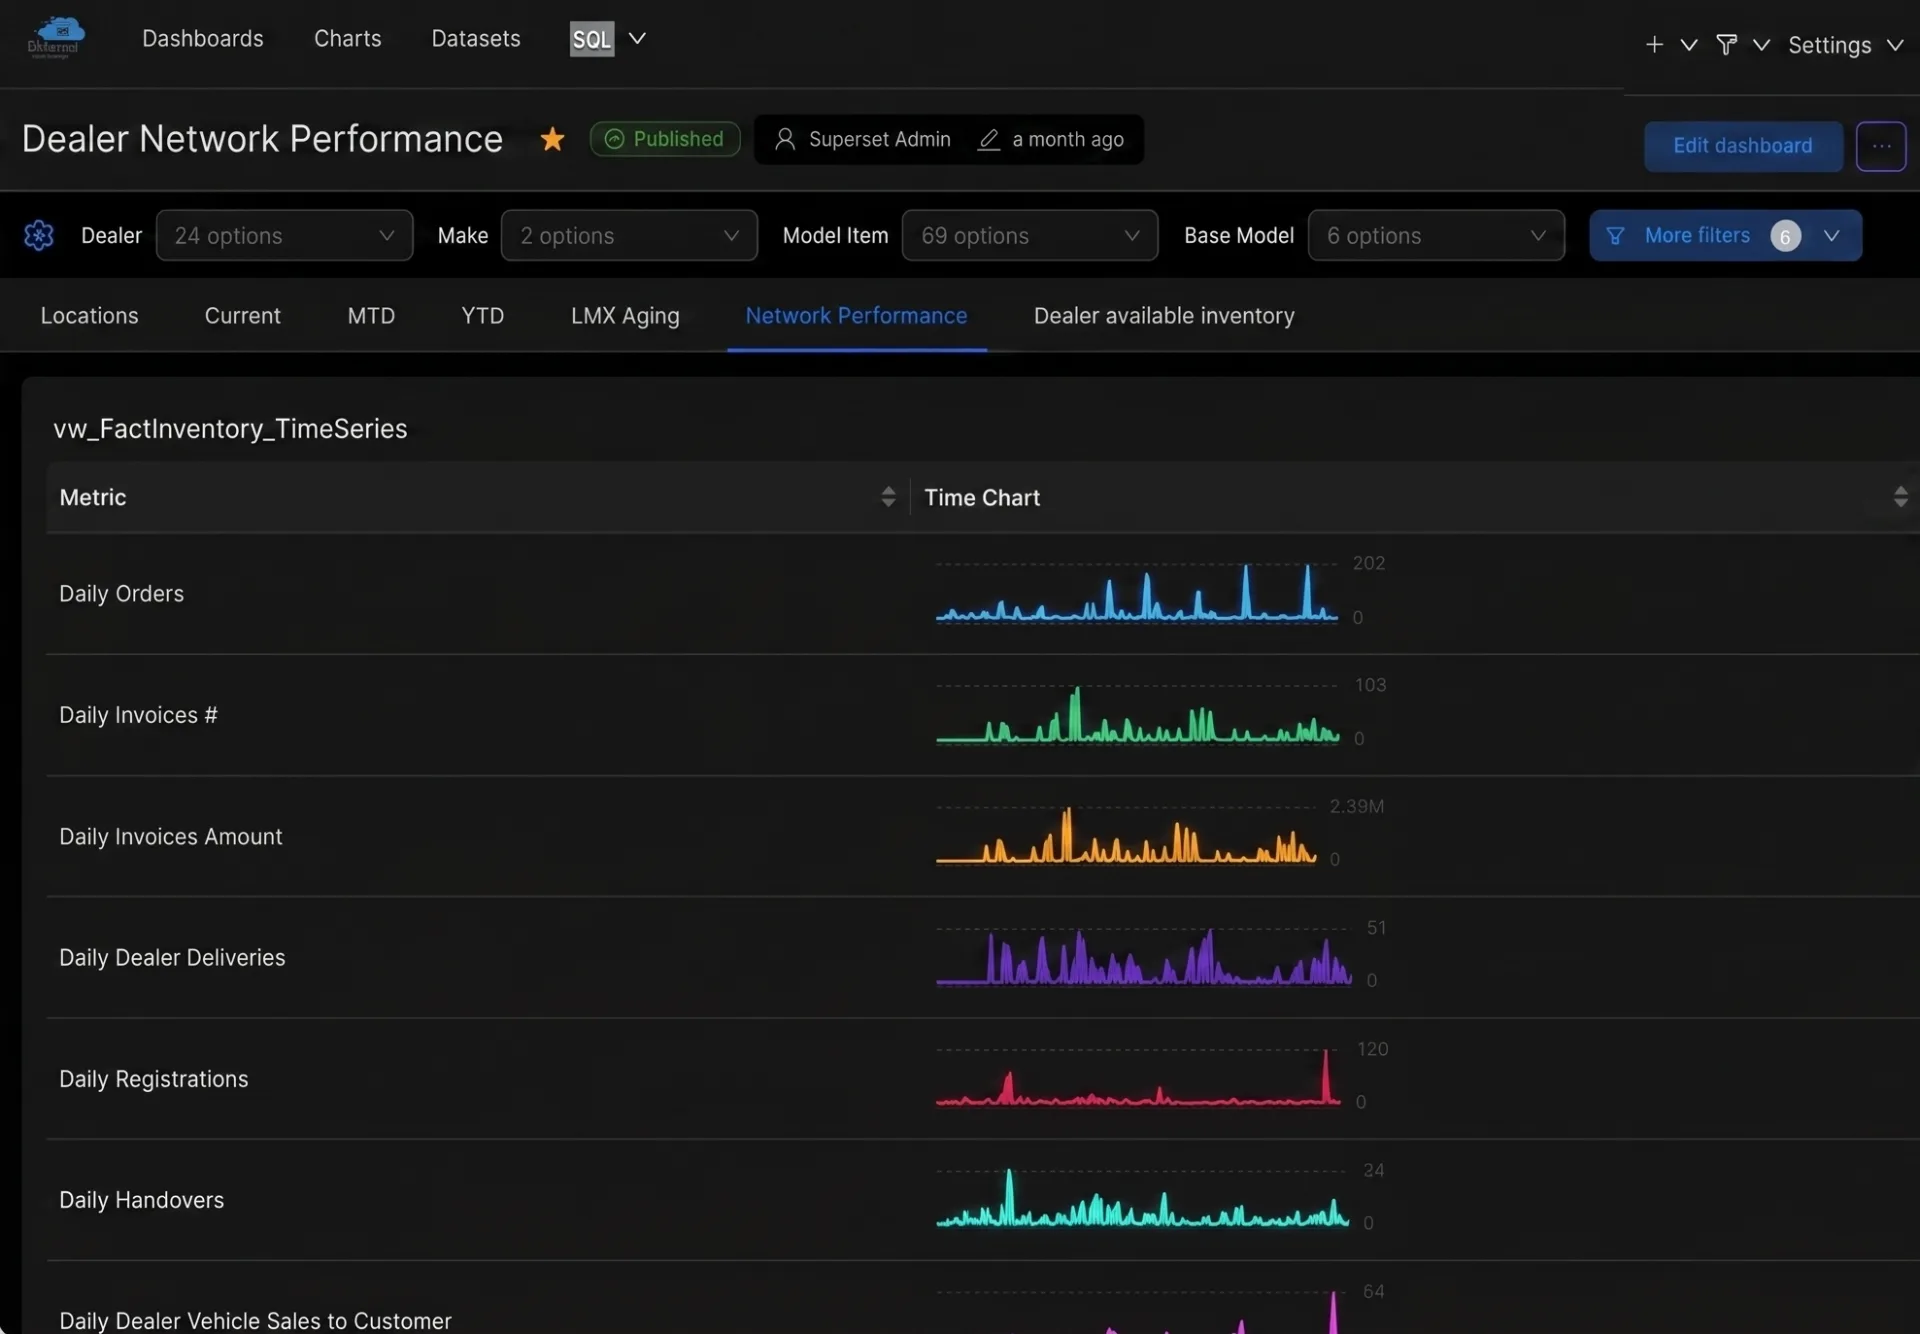Click the Dealer Network Performance dashboard title
1920x1334 pixels.
pos(262,139)
